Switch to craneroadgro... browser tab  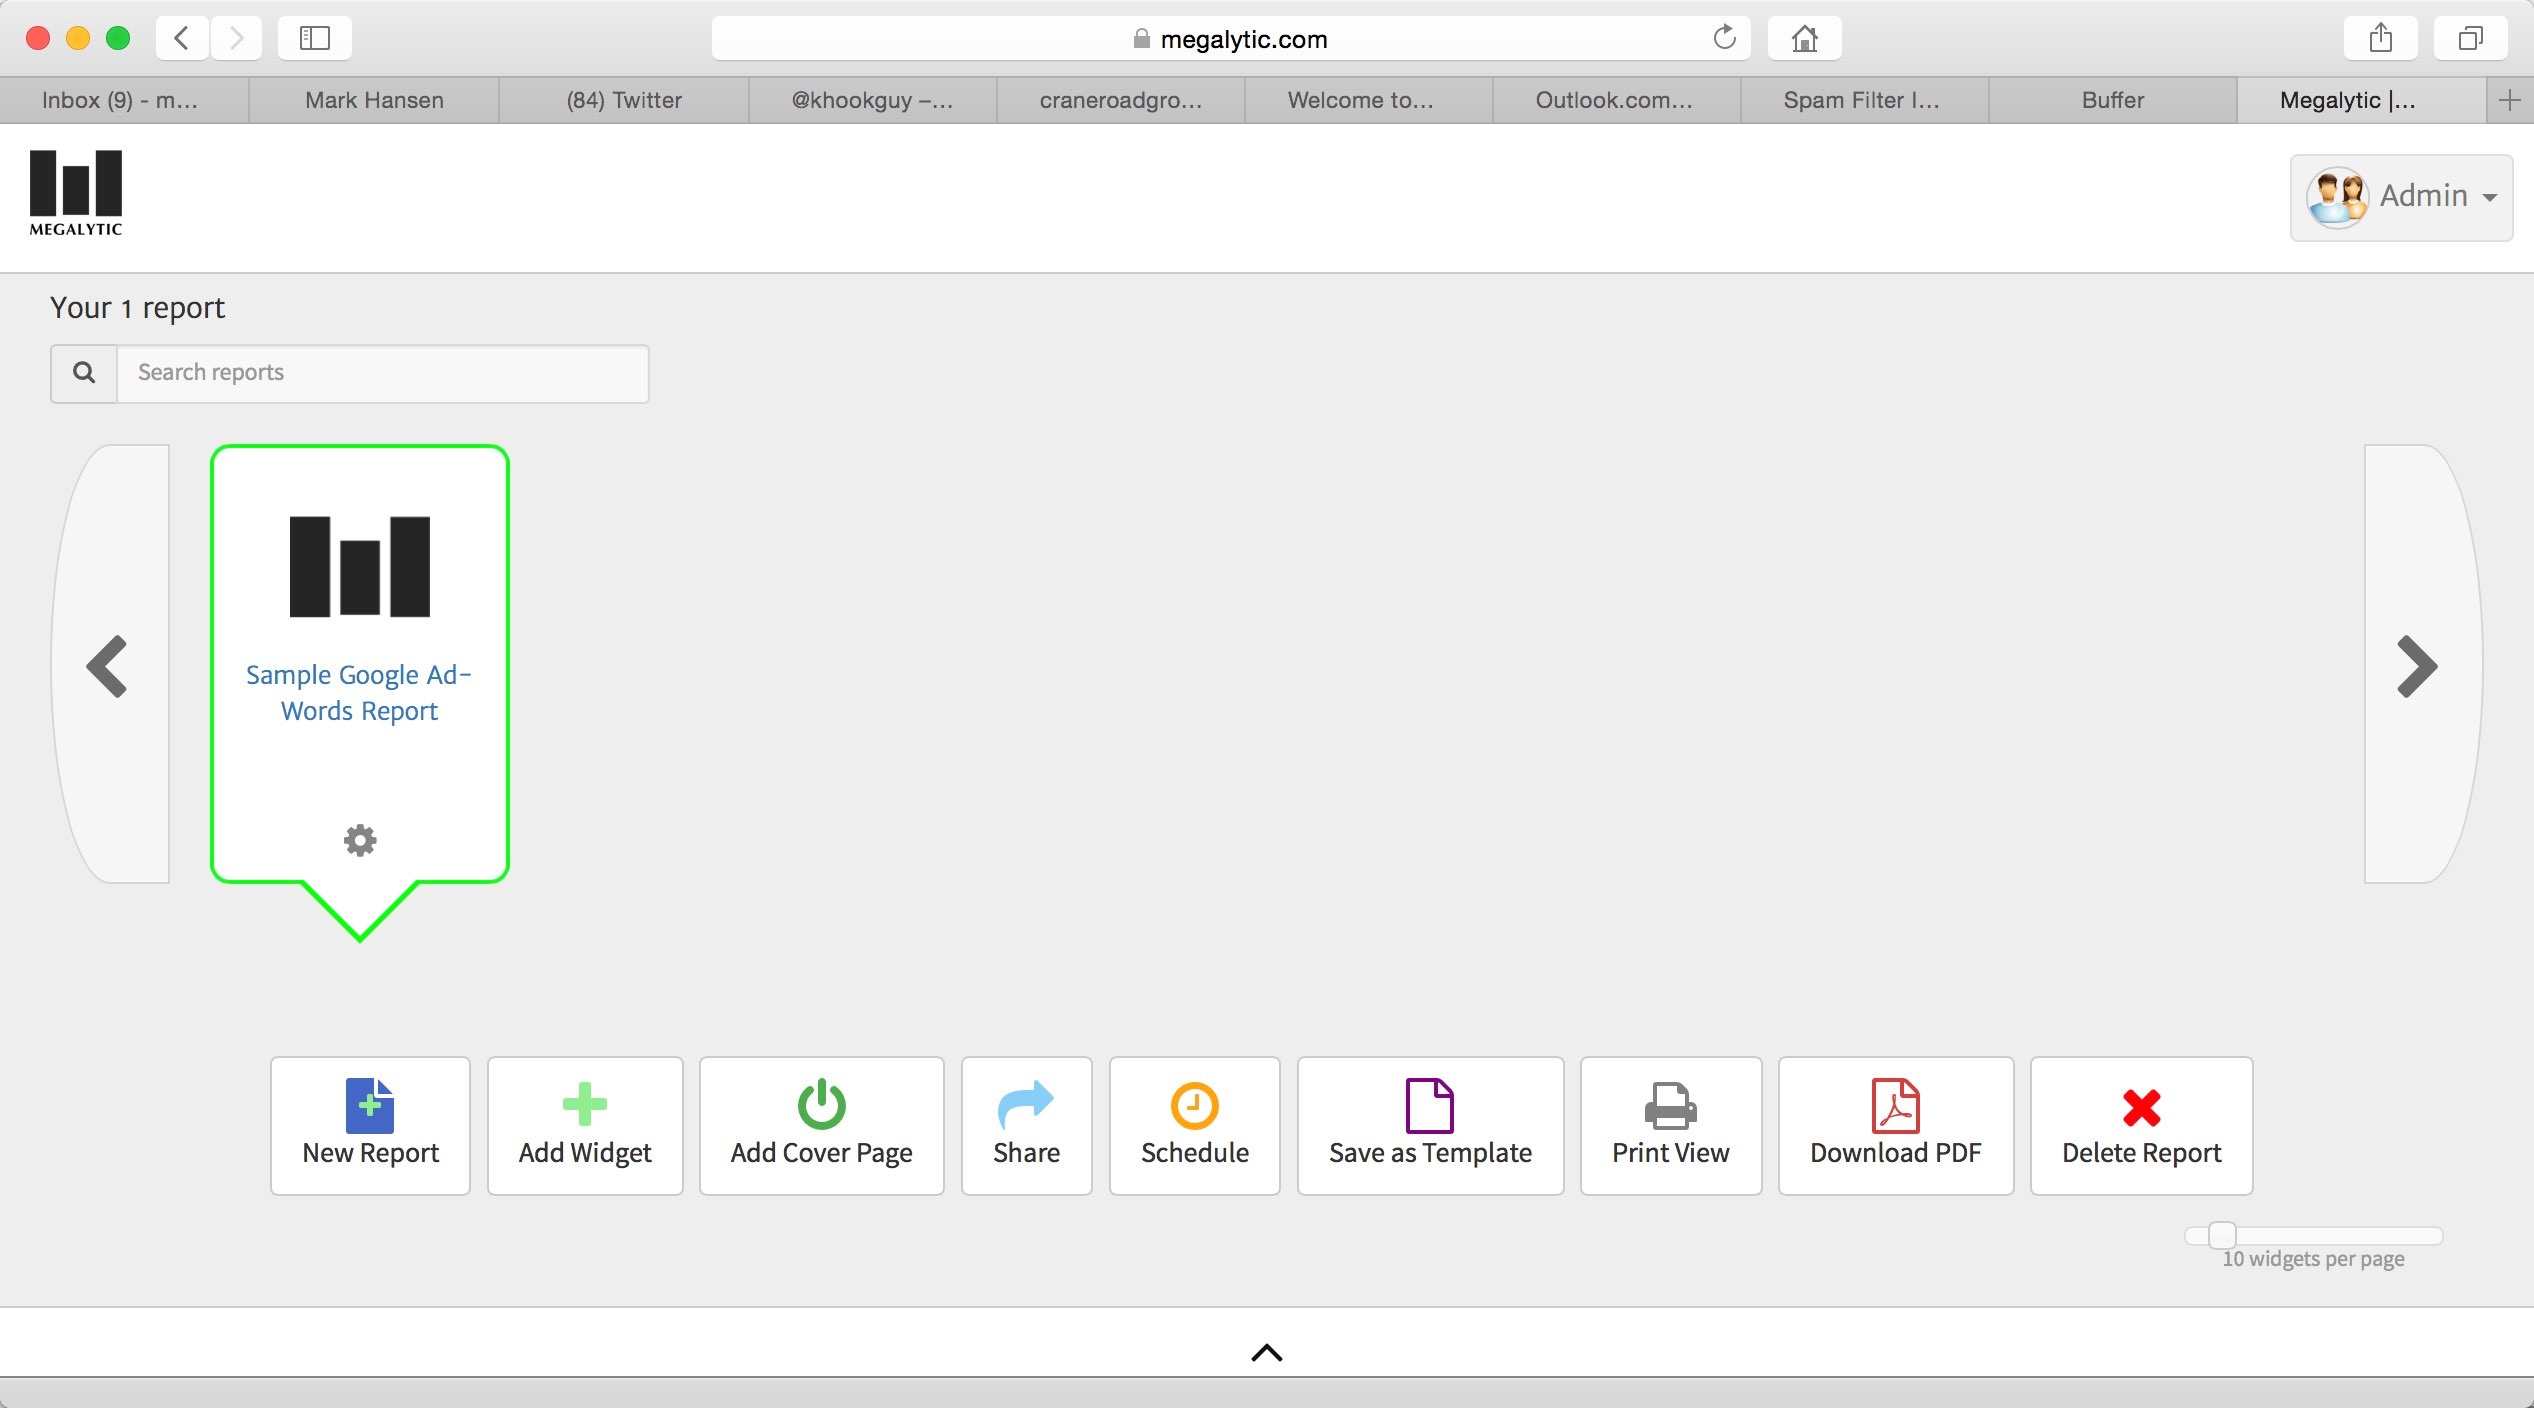[1120, 100]
